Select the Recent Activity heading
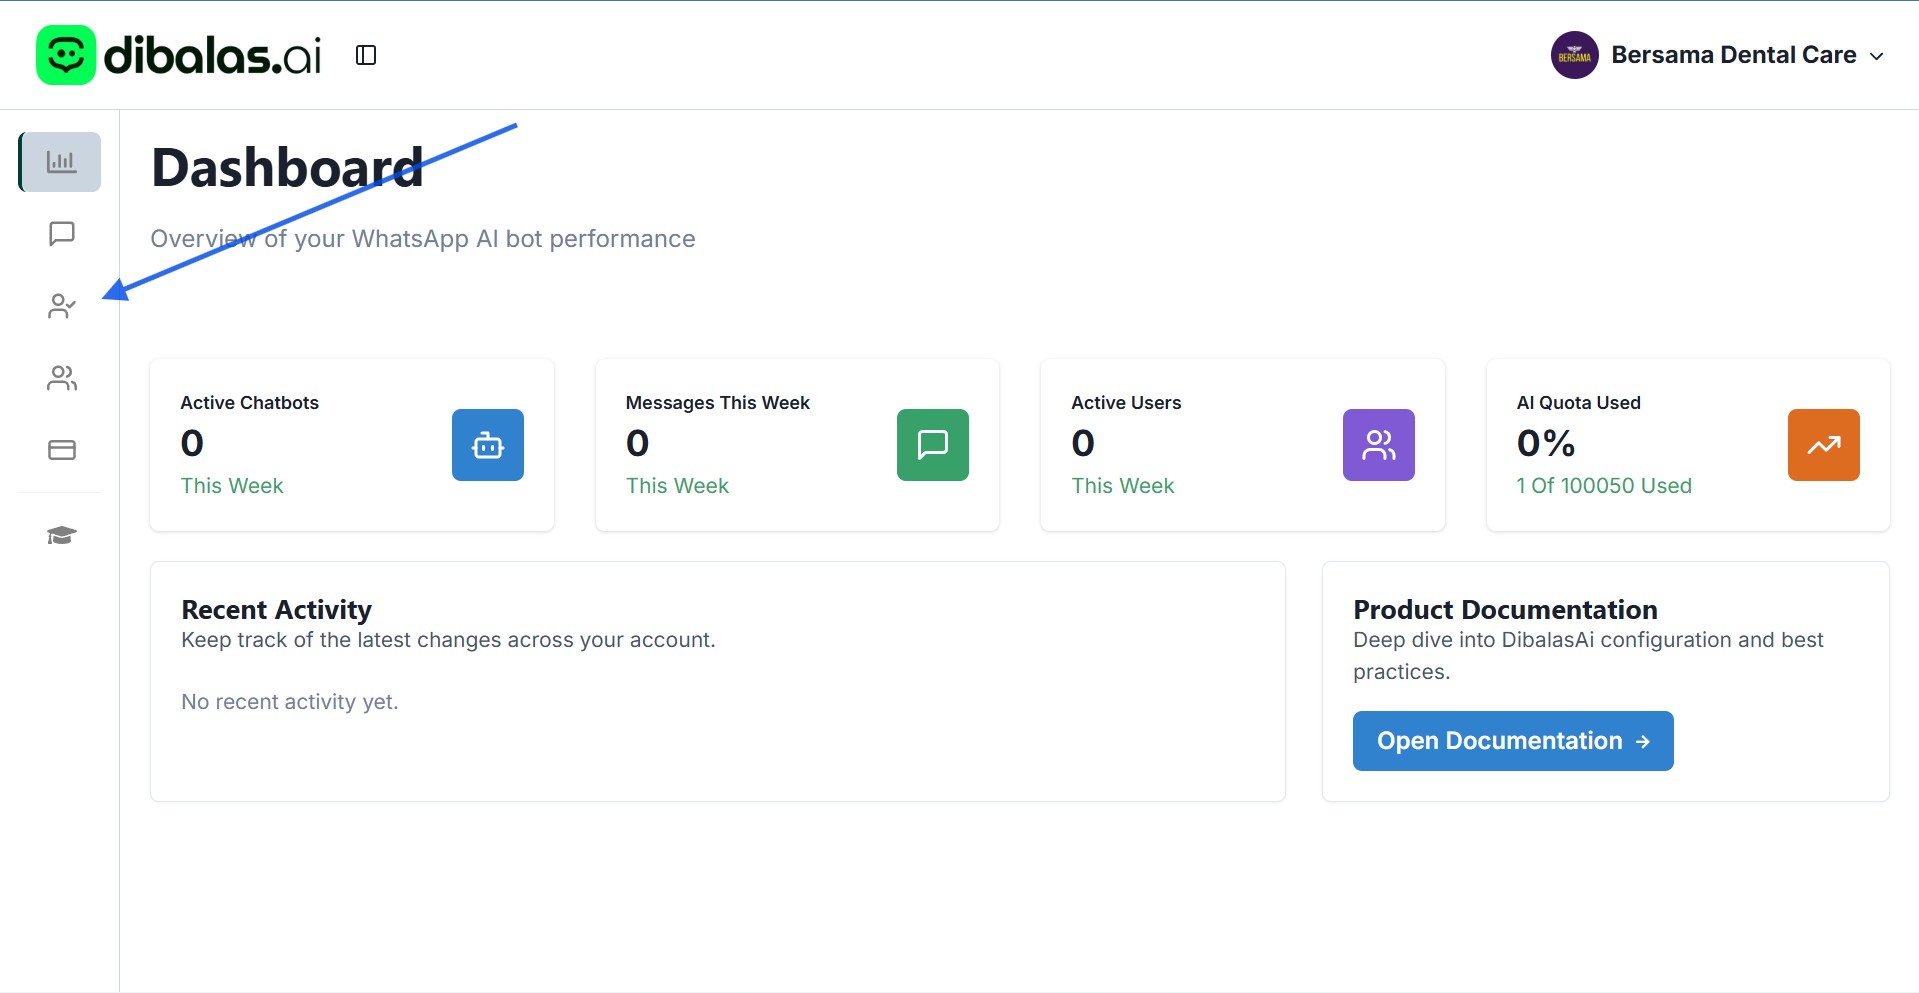The height and width of the screenshot is (993, 1919). pyautogui.click(x=276, y=609)
